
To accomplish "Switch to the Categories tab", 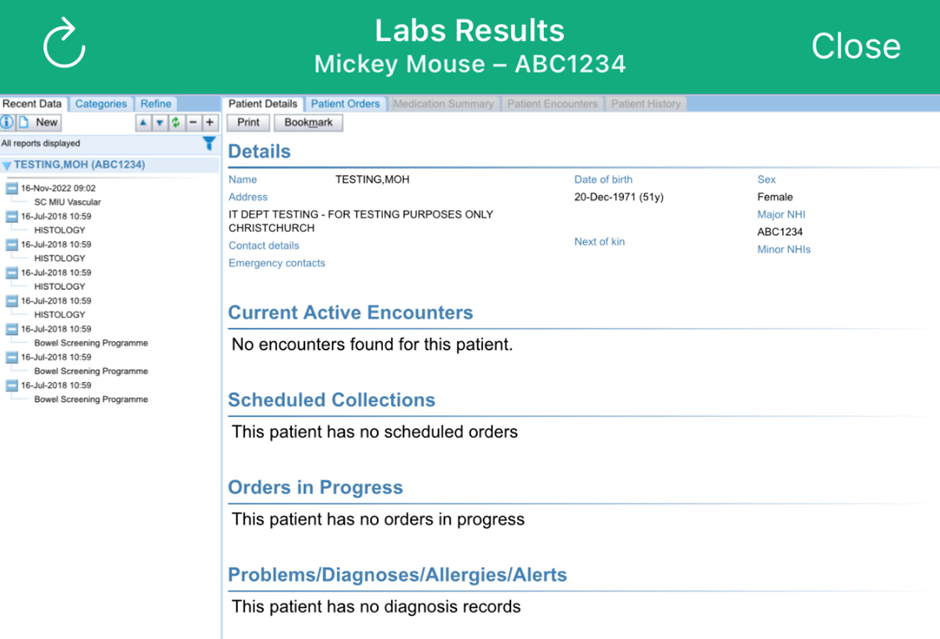I will (x=101, y=104).
